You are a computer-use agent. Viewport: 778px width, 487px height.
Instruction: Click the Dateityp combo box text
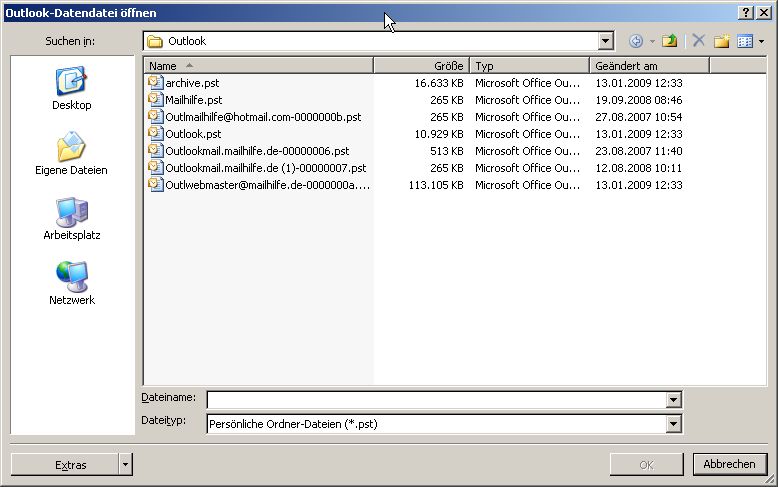(293, 424)
